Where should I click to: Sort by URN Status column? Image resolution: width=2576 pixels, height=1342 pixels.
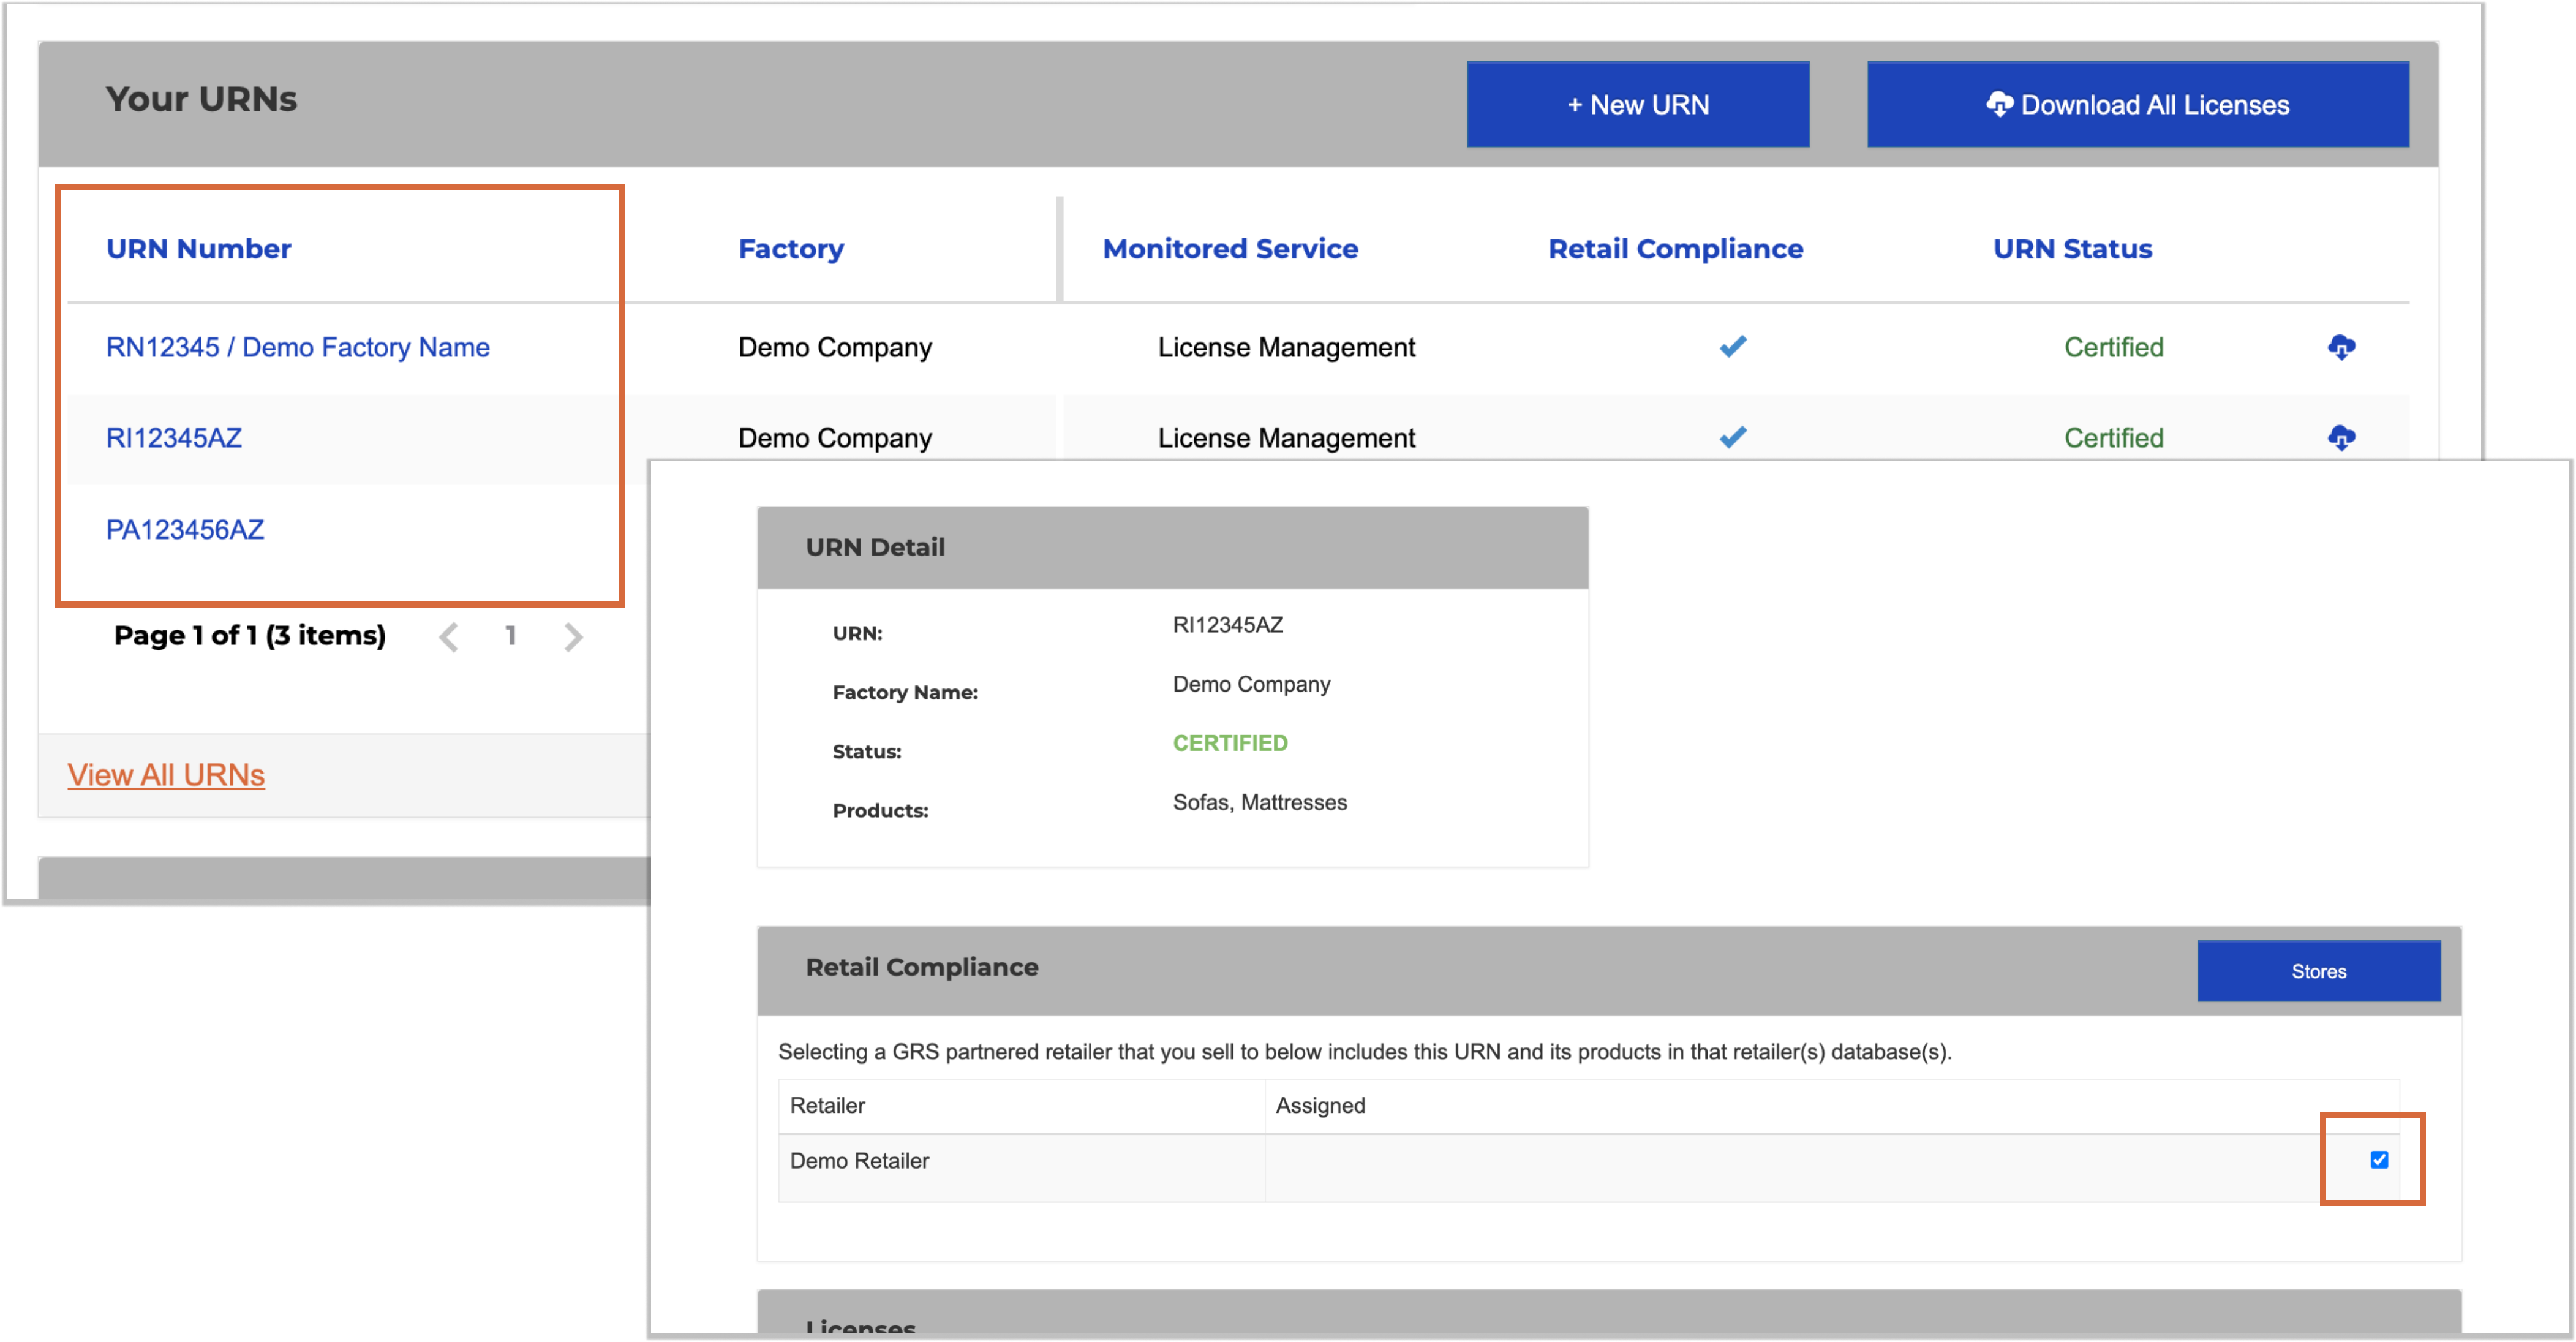[x=2072, y=249]
